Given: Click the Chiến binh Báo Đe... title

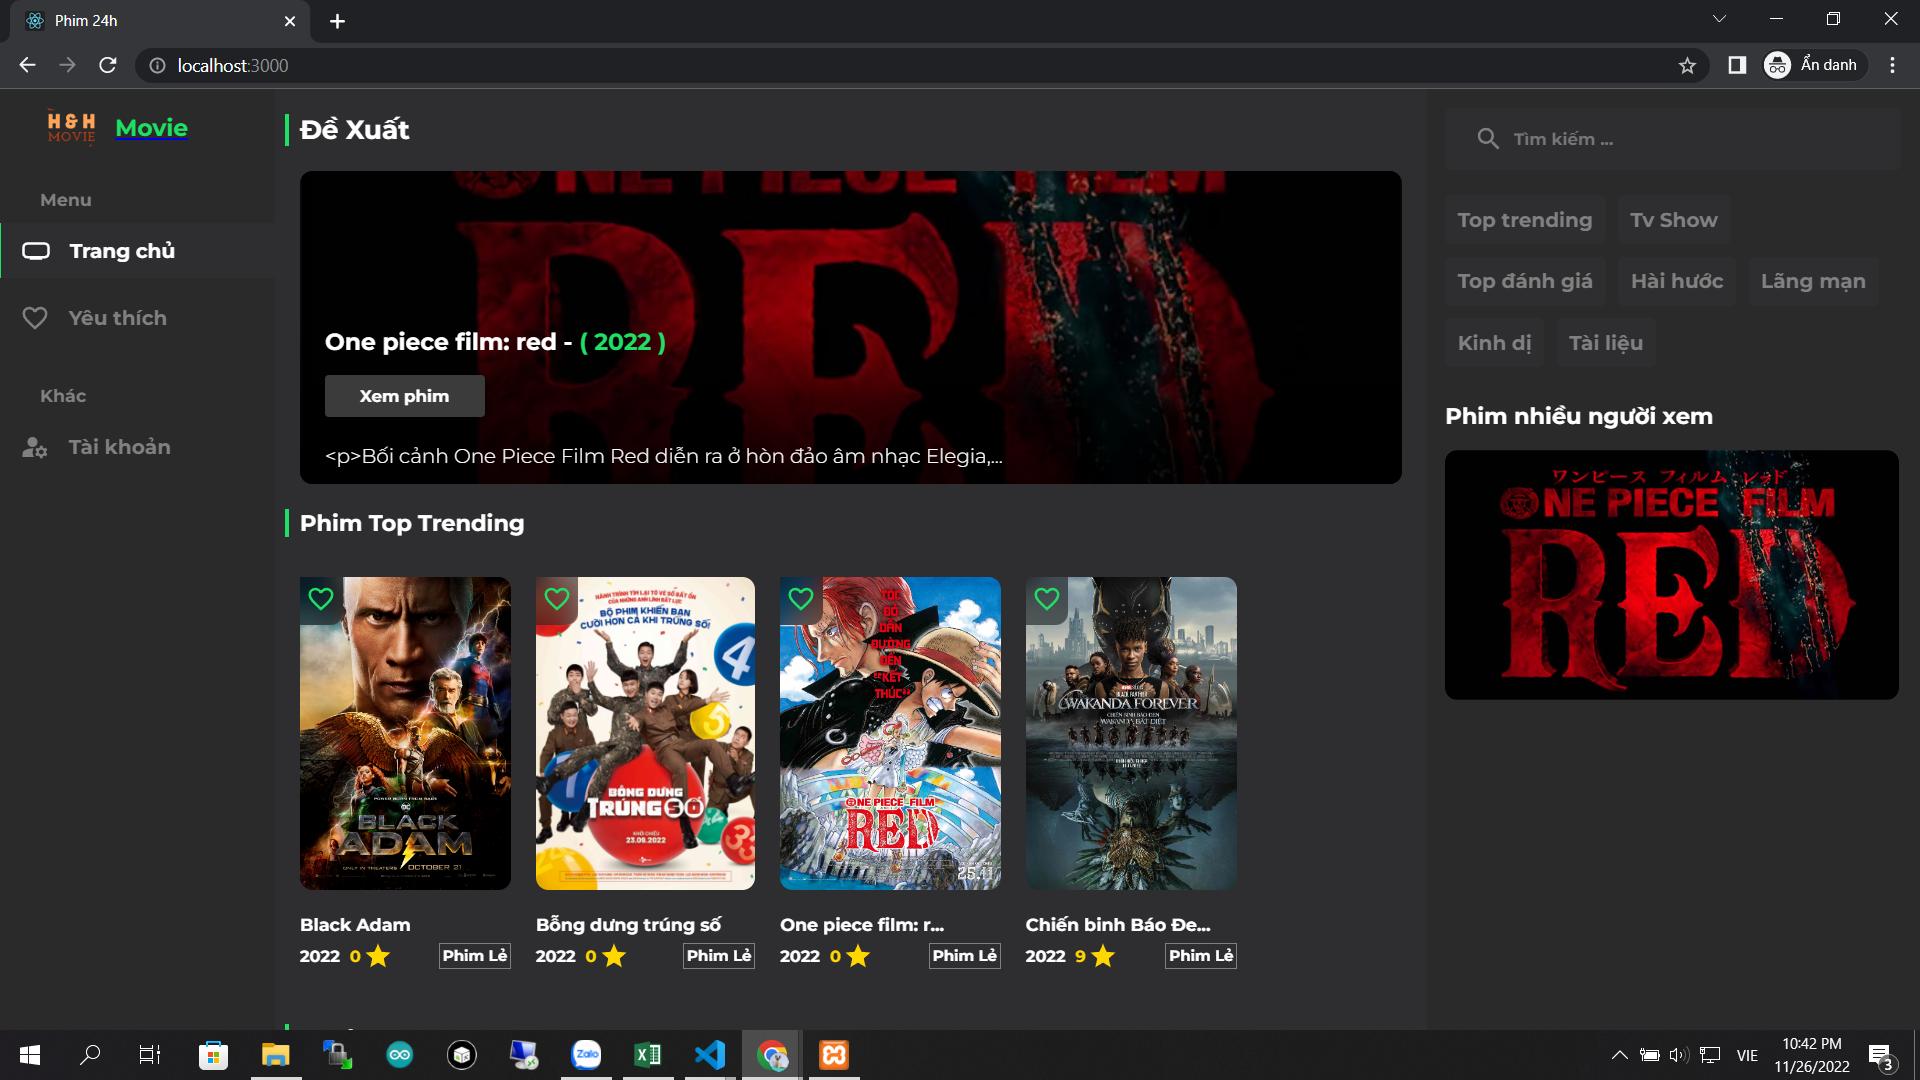Looking at the screenshot, I should click(1118, 925).
